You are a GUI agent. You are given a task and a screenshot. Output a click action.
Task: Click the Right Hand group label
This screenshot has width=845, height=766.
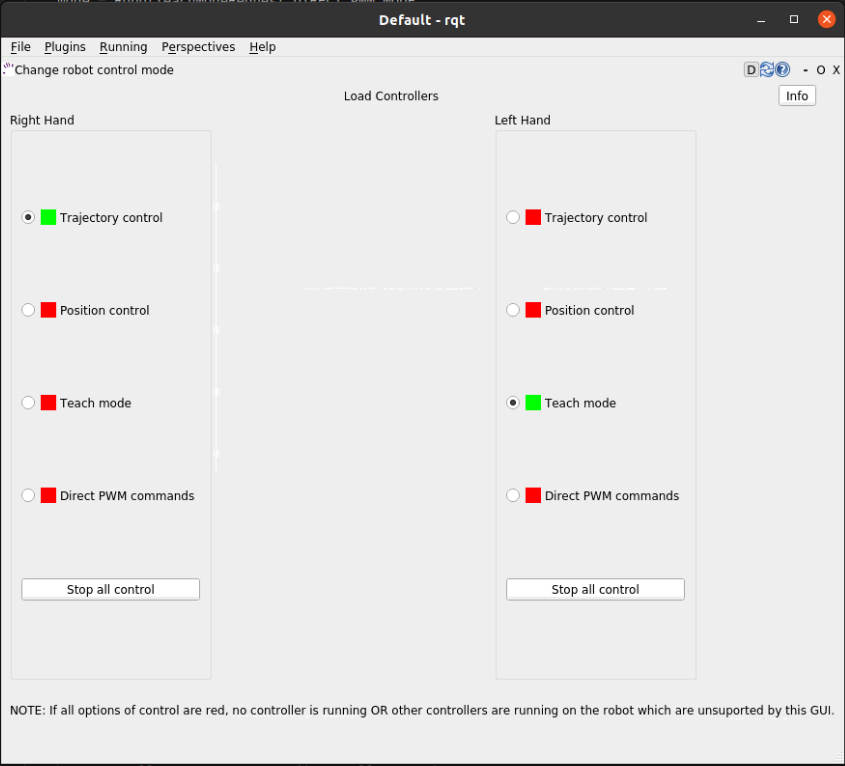tap(42, 120)
